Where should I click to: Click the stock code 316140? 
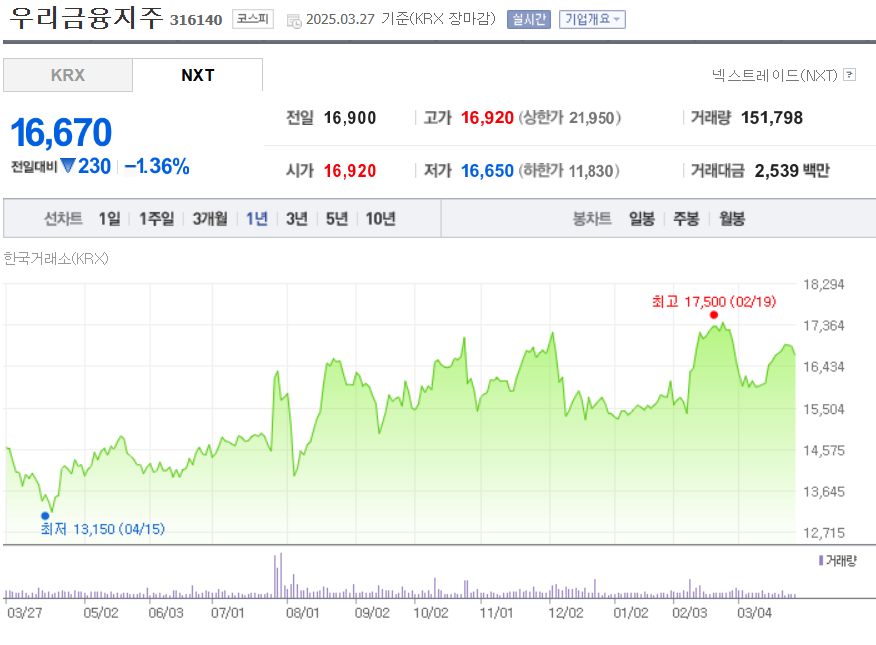click(196, 20)
